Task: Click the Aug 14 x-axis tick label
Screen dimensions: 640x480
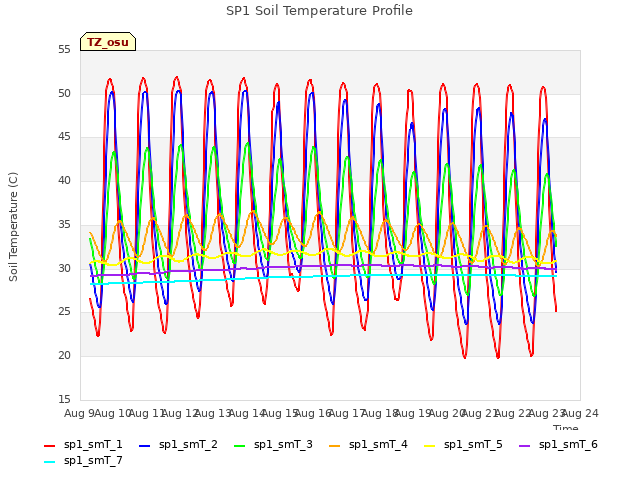Action: coord(247,413)
